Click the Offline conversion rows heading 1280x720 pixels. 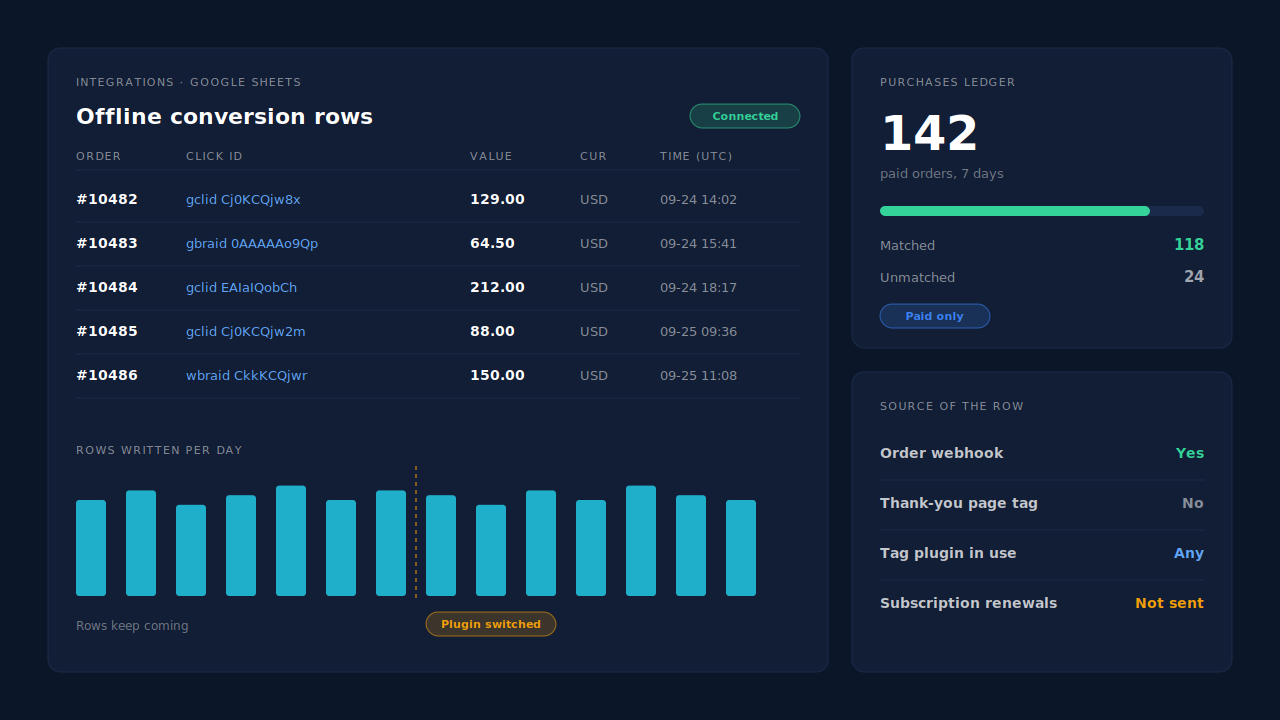(x=224, y=117)
